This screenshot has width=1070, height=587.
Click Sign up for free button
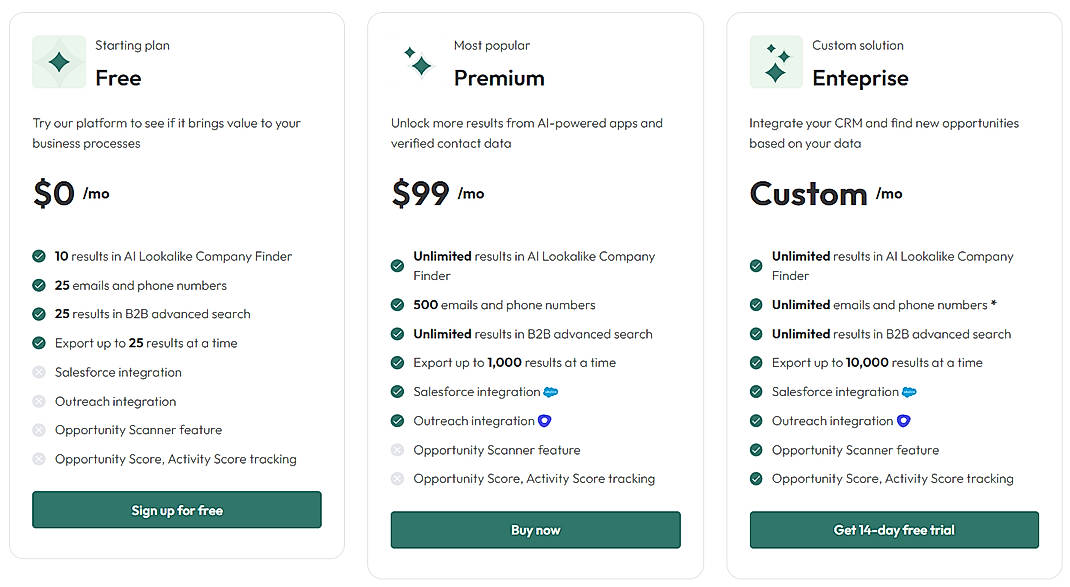[x=176, y=510]
